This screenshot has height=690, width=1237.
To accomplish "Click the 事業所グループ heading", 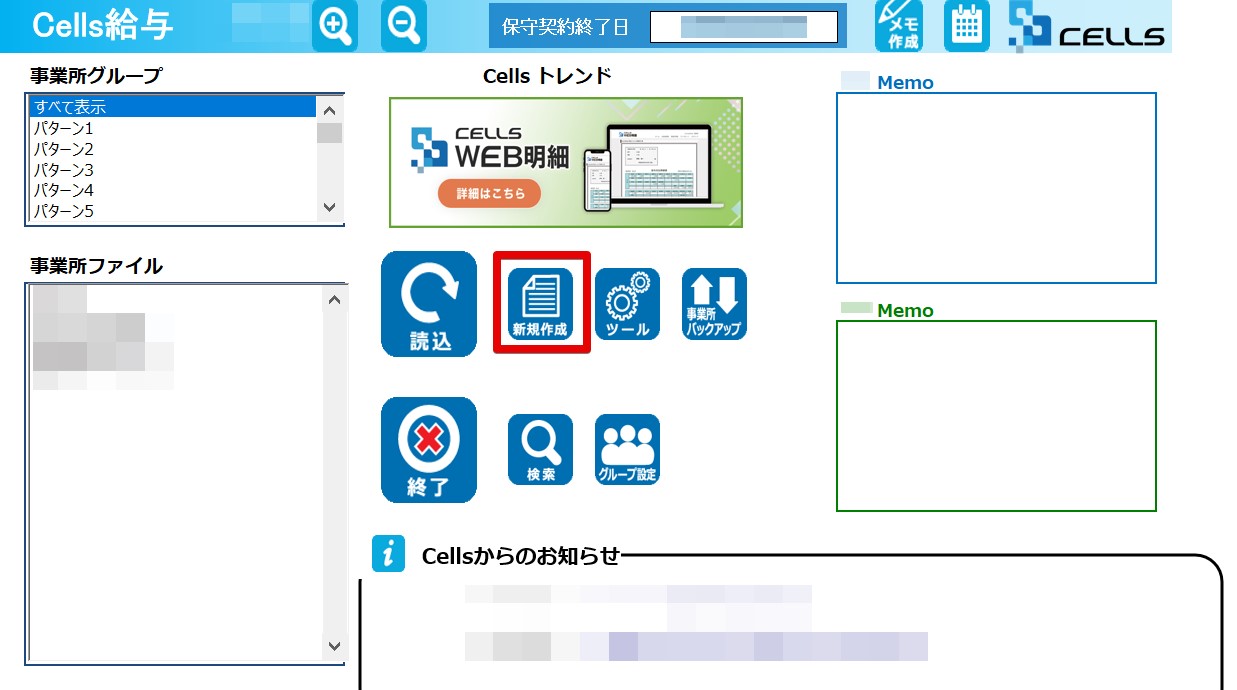I will coord(96,75).
